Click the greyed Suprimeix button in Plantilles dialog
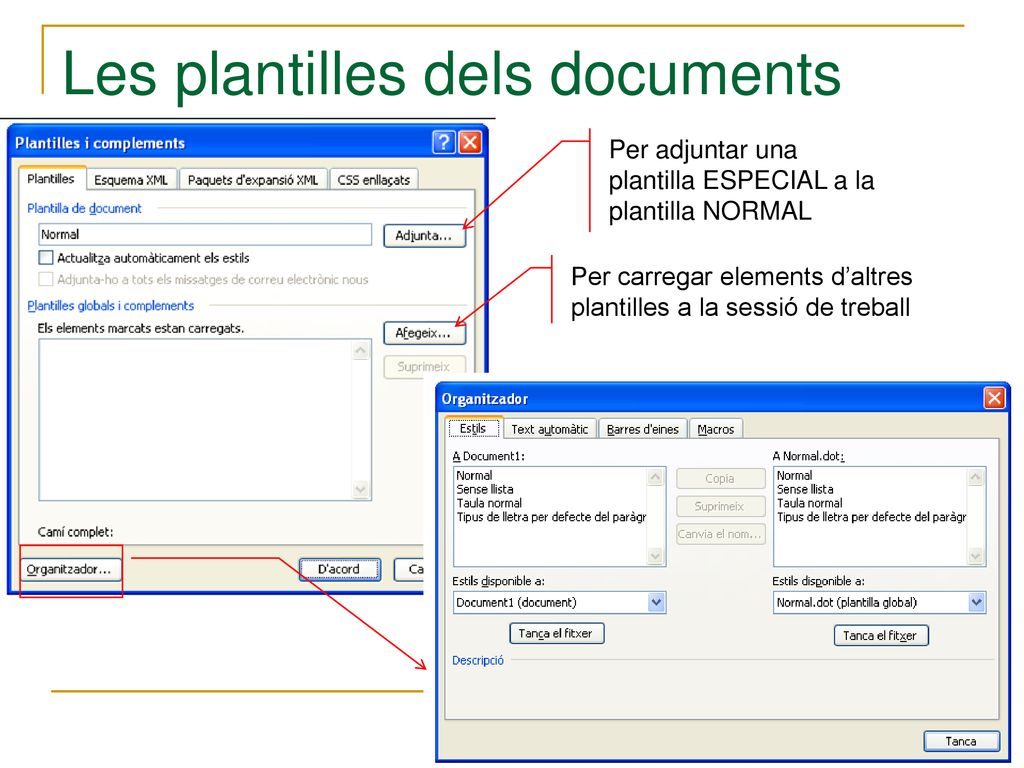Screen dimensions: 1024x768 coord(424,366)
